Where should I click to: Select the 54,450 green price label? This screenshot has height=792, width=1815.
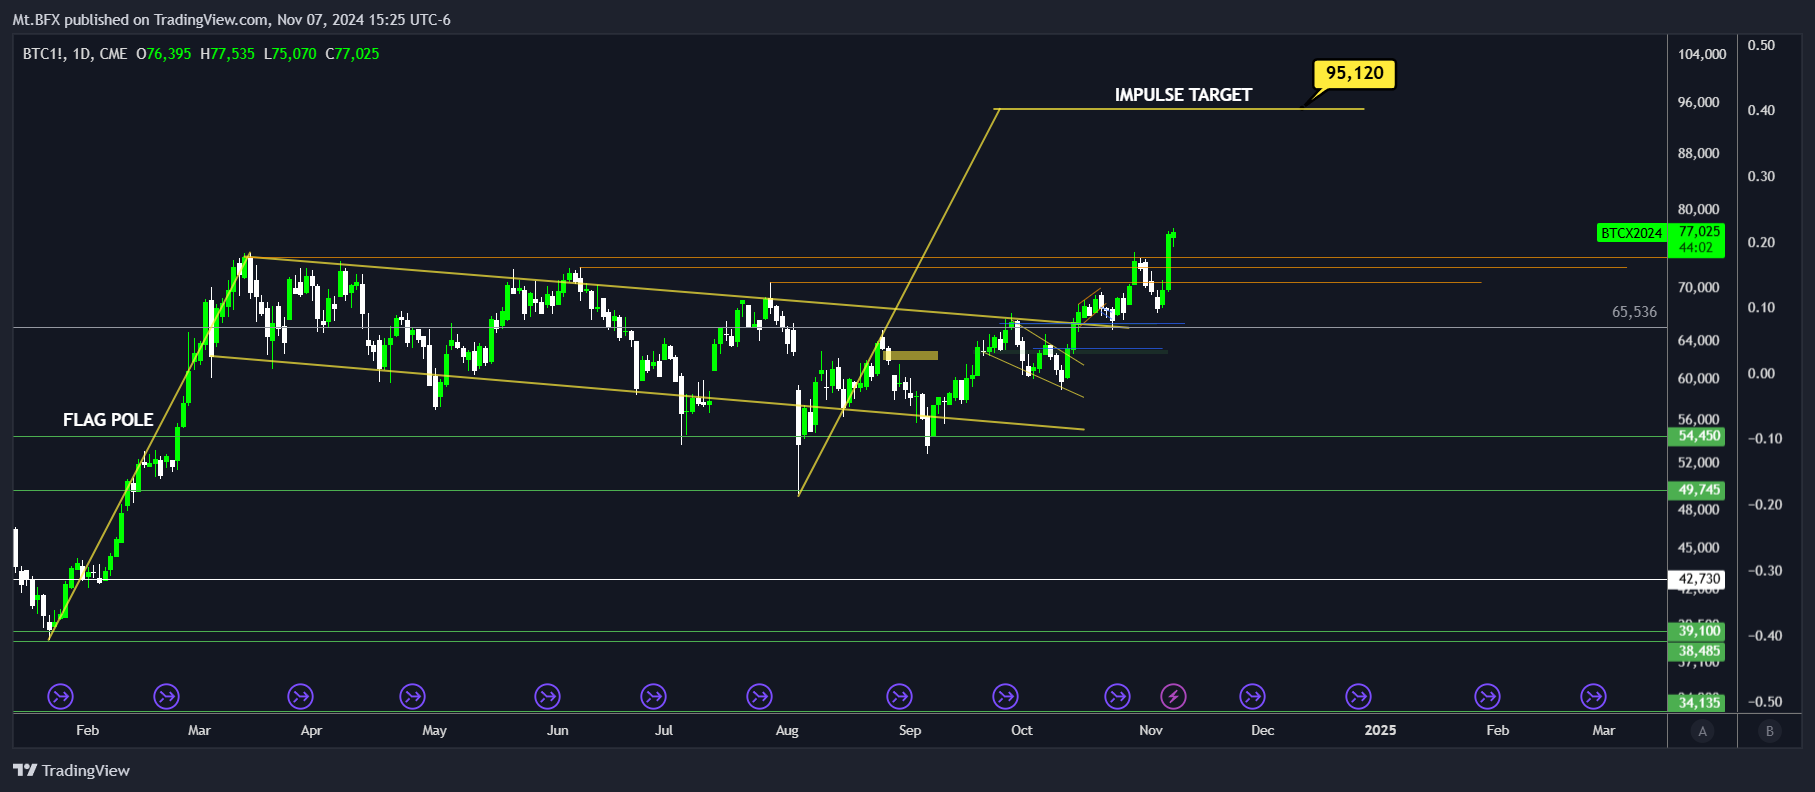(1697, 436)
